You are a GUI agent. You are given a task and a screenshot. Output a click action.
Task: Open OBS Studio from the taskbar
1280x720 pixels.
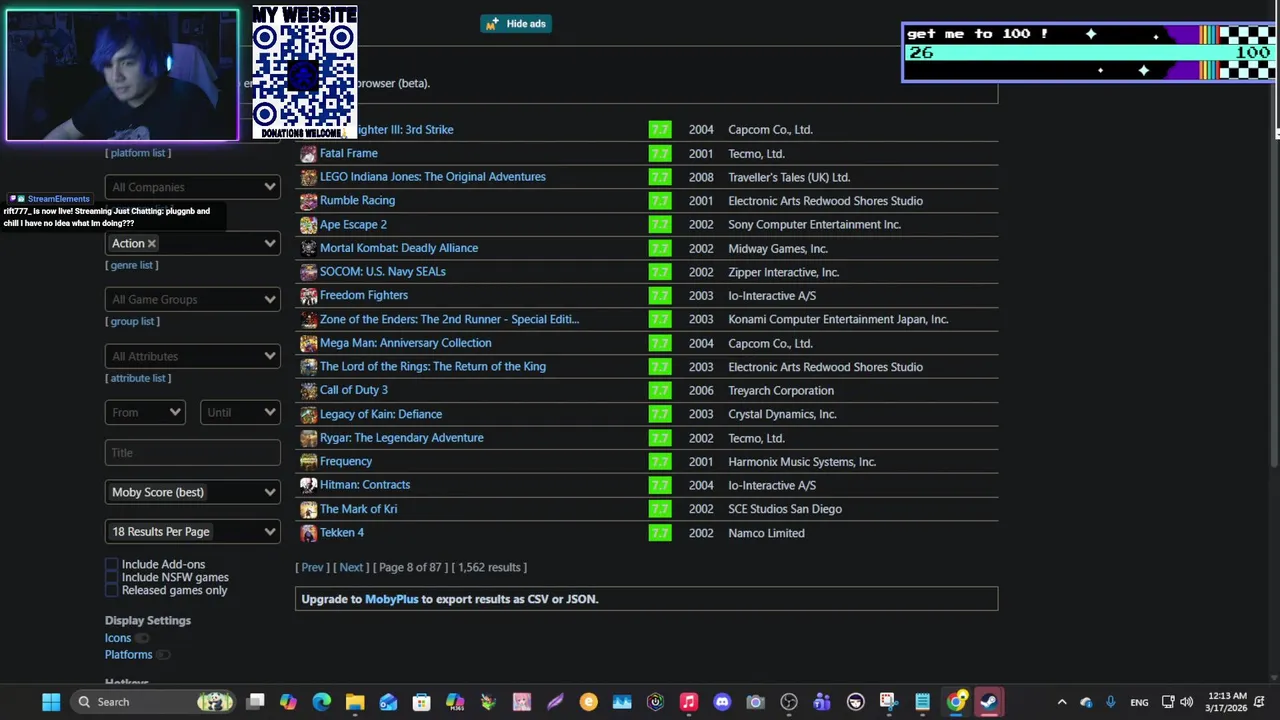[x=789, y=702]
